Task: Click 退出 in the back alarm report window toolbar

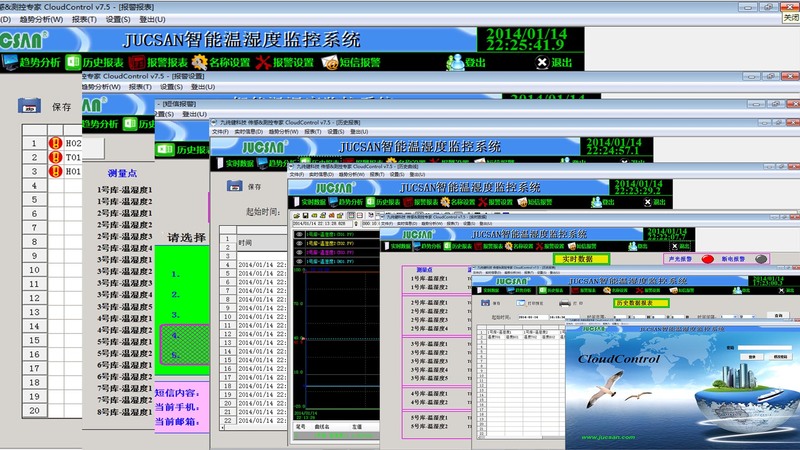Action: pyautogui.click(x=554, y=62)
